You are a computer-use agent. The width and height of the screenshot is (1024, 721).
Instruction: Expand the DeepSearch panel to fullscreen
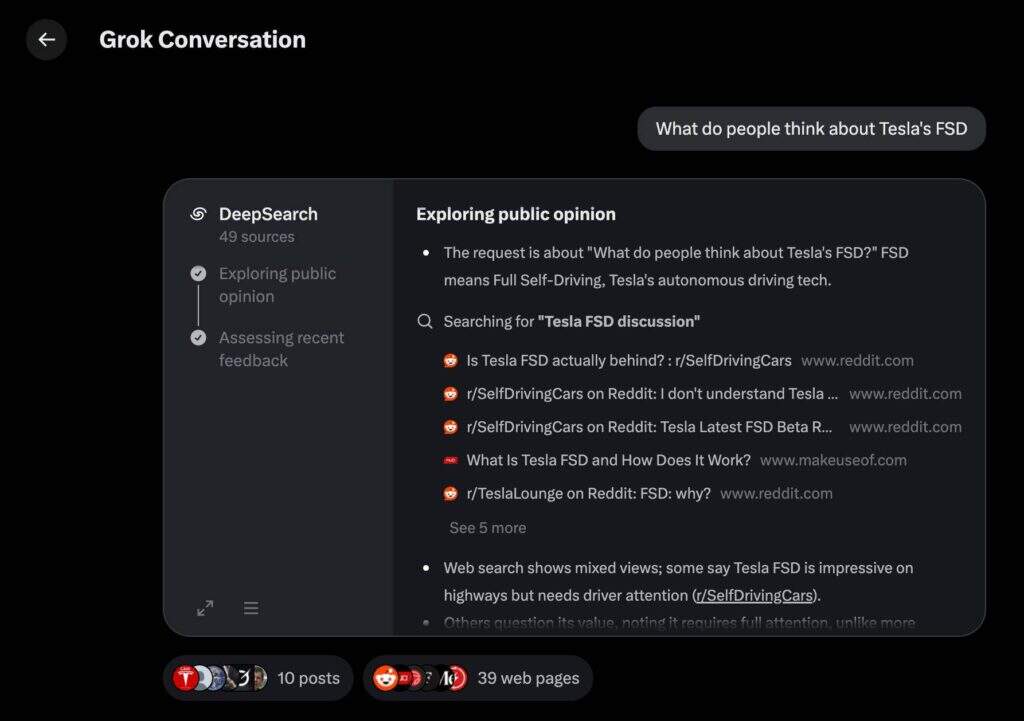pos(205,608)
